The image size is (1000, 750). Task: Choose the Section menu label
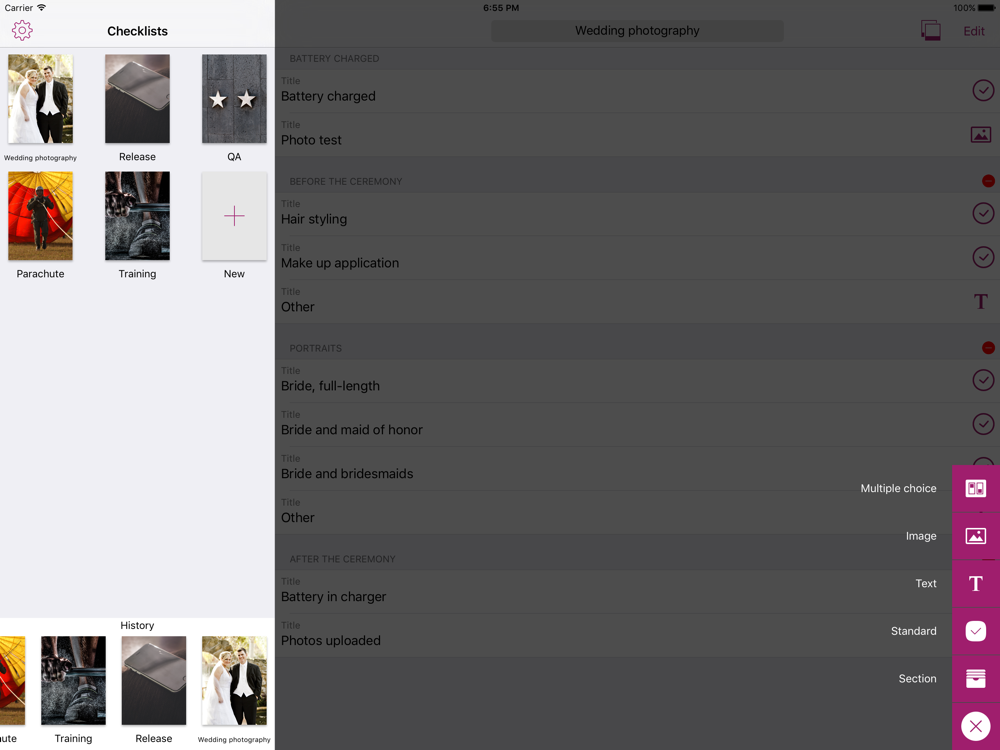click(917, 679)
